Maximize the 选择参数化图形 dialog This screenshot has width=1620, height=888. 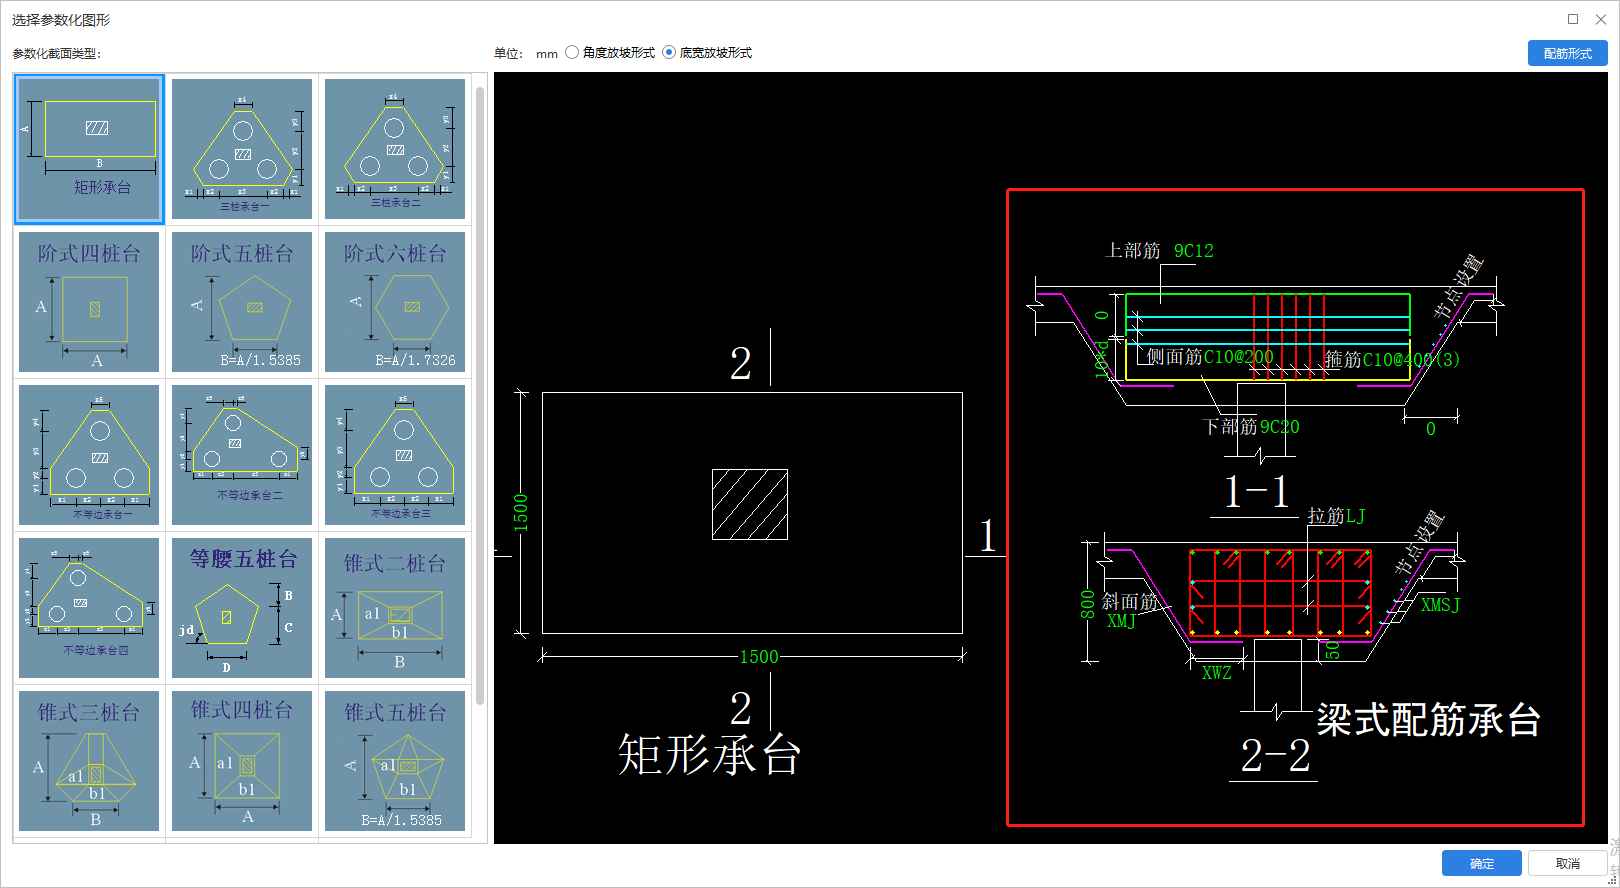point(1573,19)
